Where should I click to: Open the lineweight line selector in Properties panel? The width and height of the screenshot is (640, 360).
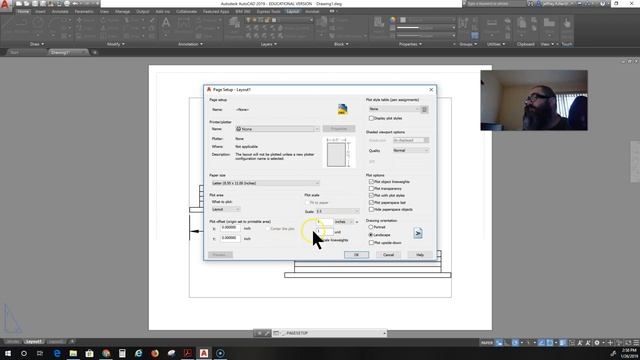(427, 28)
